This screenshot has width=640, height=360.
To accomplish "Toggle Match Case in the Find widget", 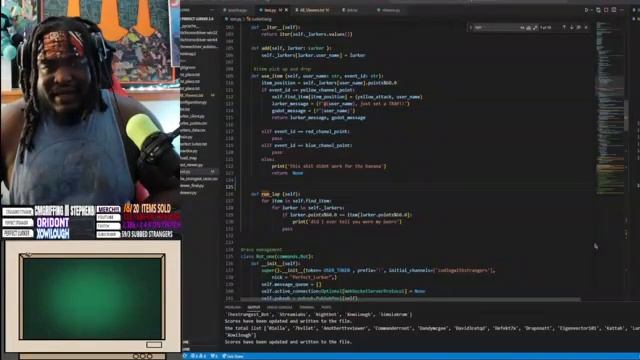I will coord(522,27).
